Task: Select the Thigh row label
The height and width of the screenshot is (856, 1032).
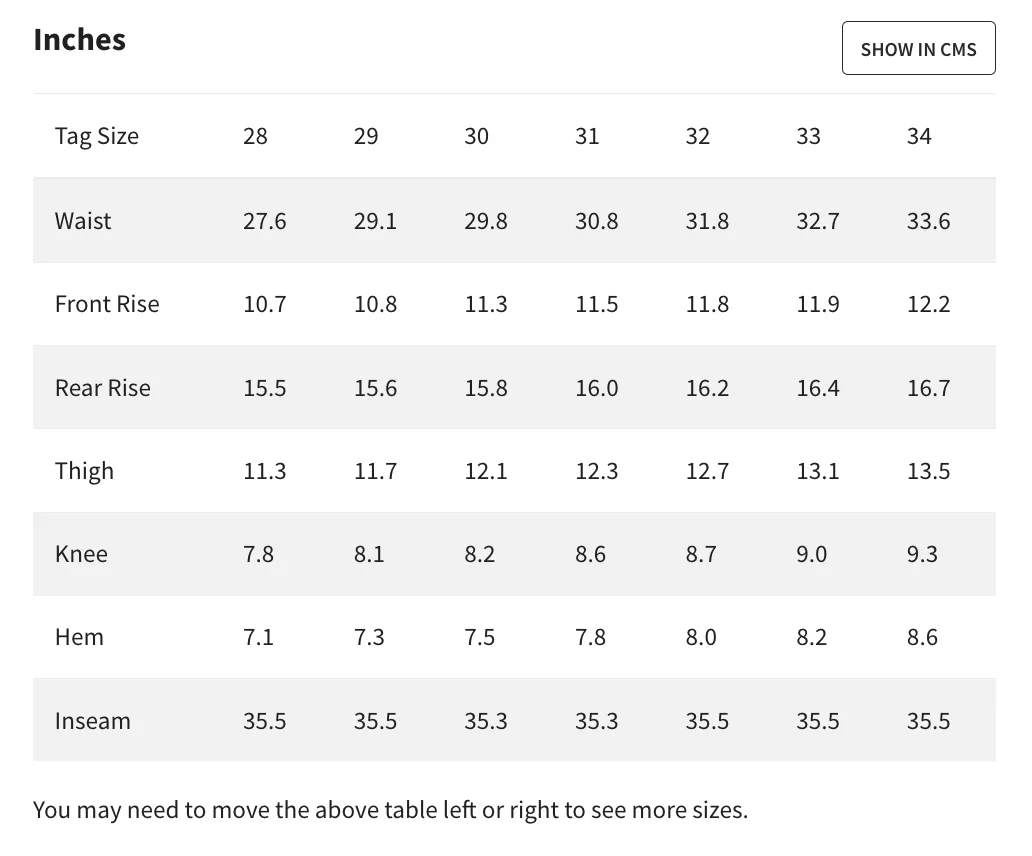Action: click(84, 471)
